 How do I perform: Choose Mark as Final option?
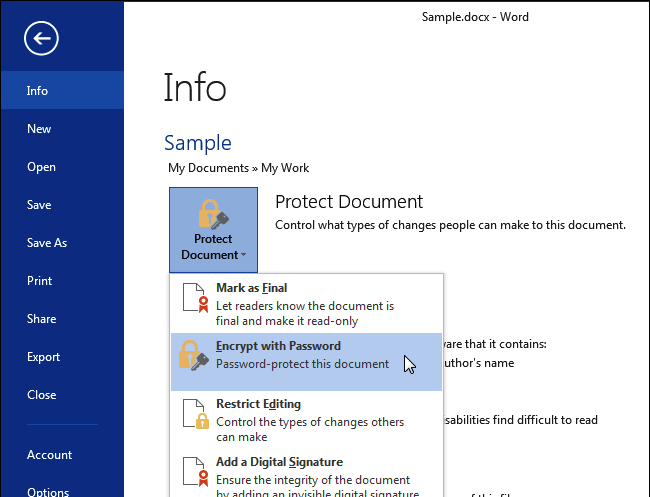click(307, 304)
